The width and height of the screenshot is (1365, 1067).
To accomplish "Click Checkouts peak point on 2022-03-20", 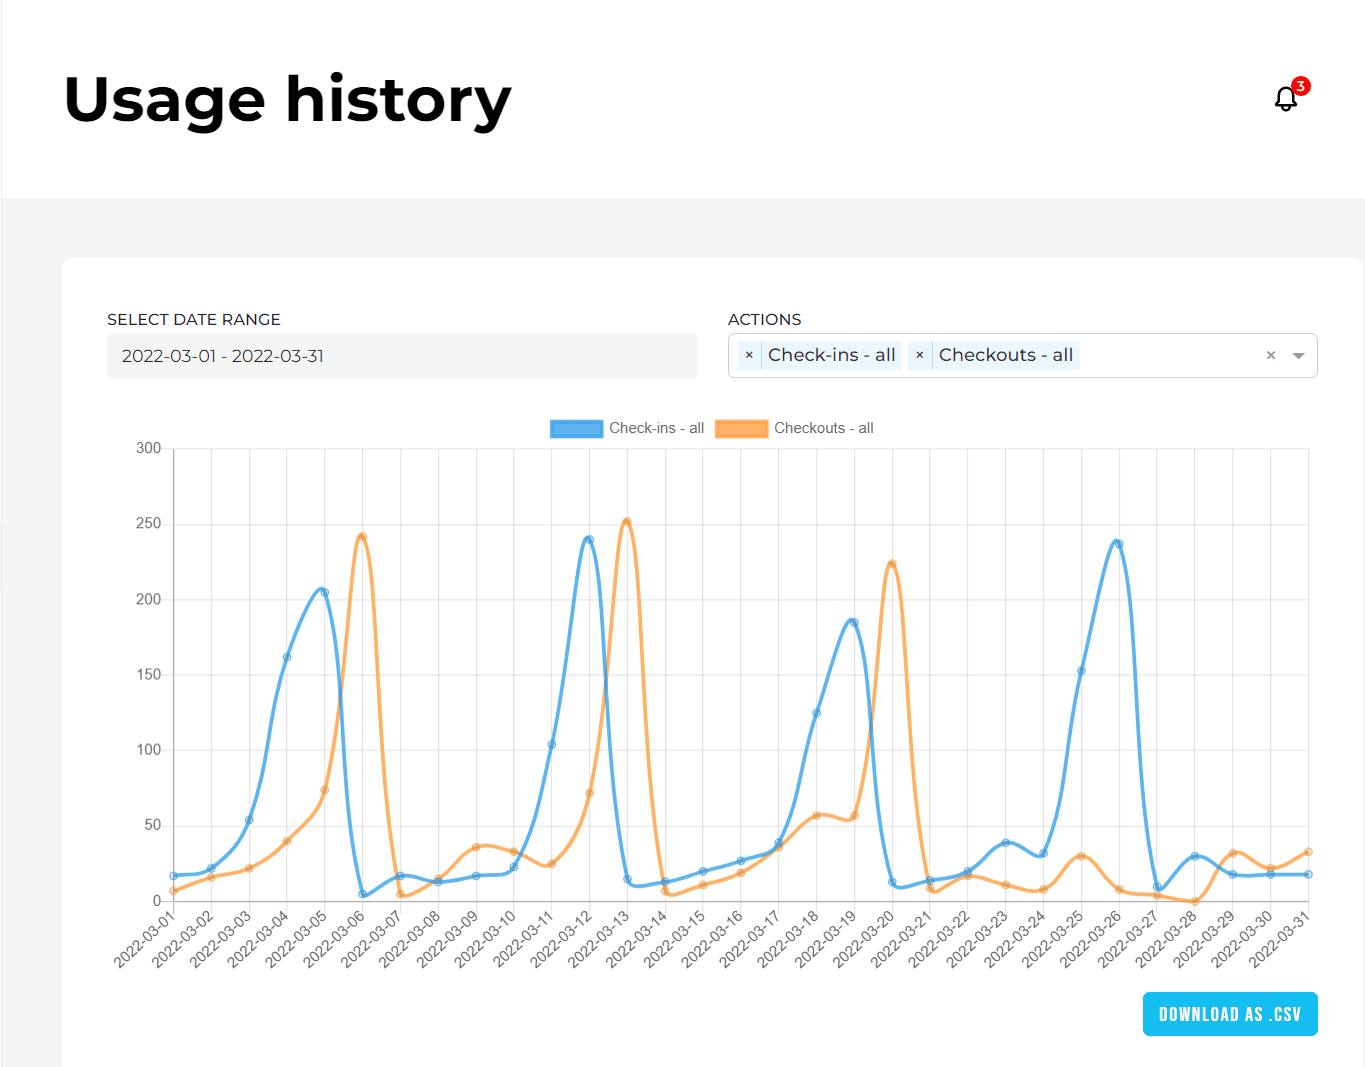I will tap(892, 564).
